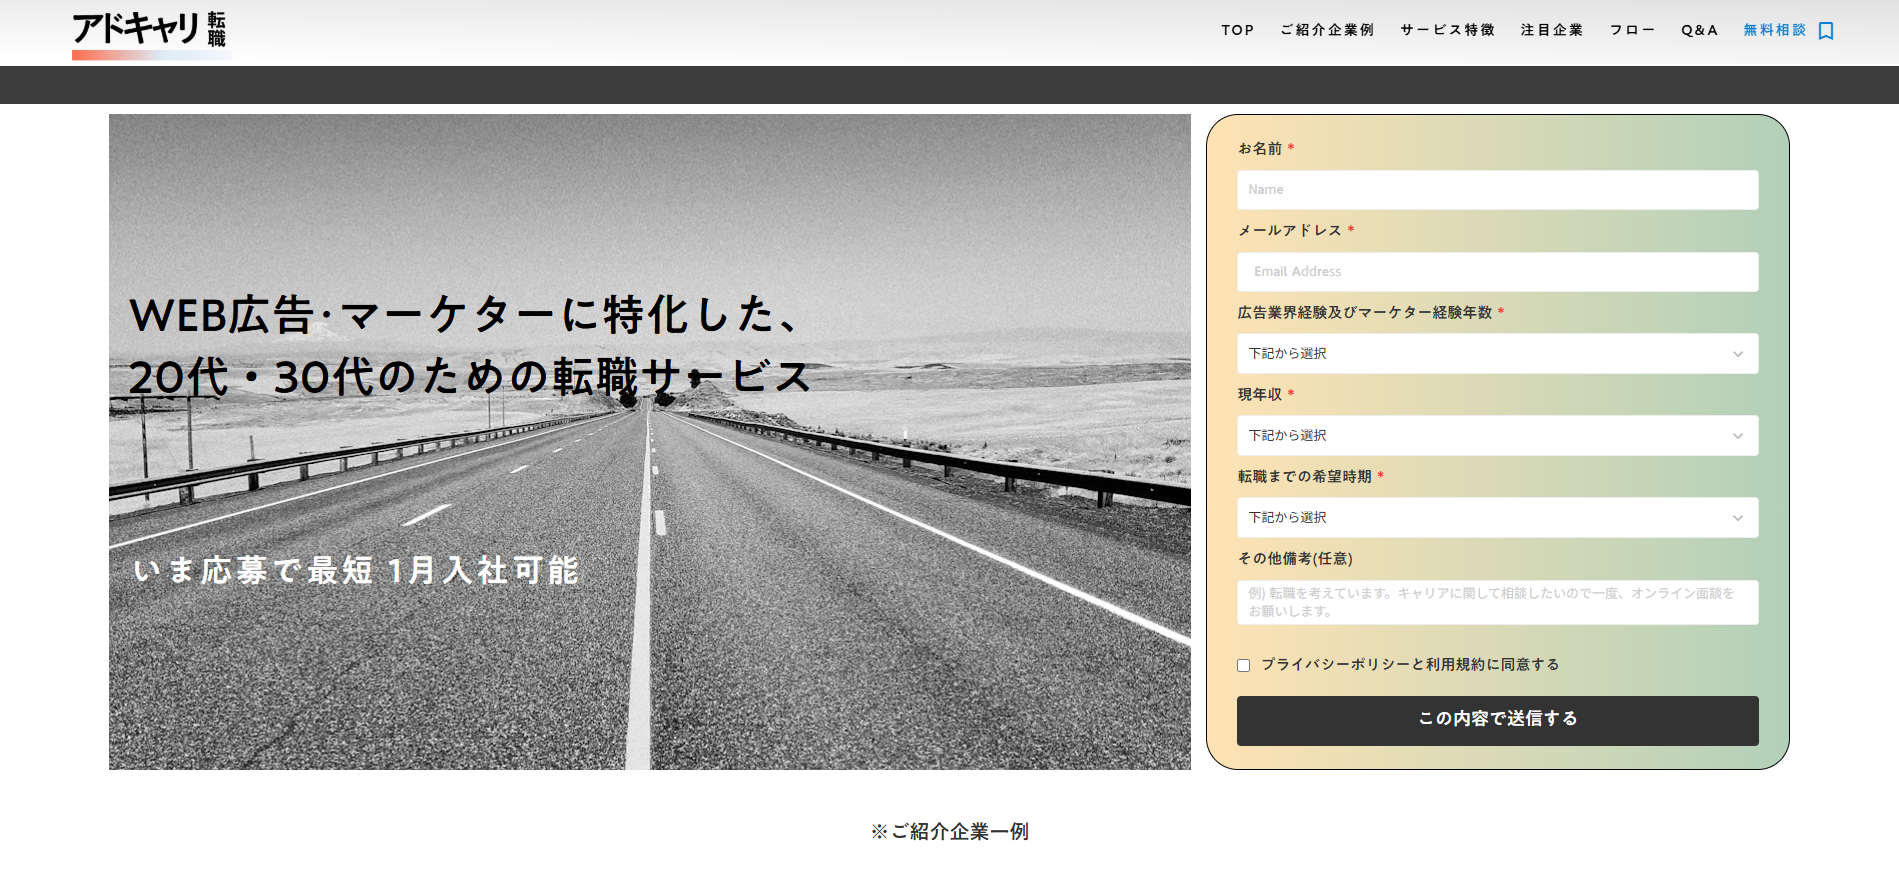Click the その他備考 textarea

pos(1497,602)
